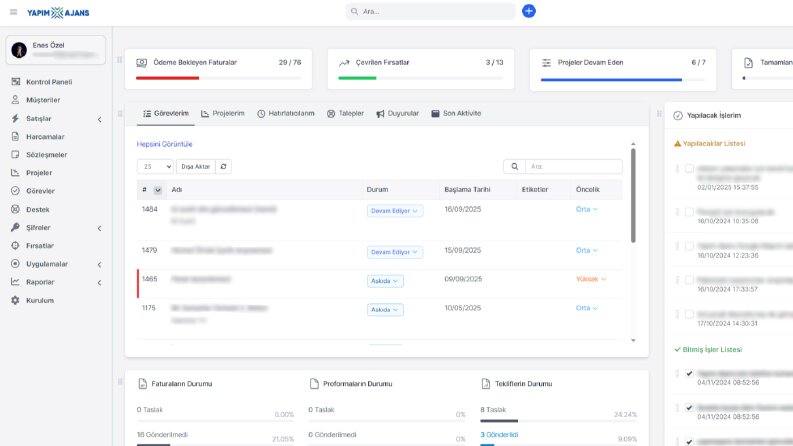793x446 pixels.
Task: Check the todo item dated 16/10/2024 12:23:36
Action: click(x=689, y=246)
